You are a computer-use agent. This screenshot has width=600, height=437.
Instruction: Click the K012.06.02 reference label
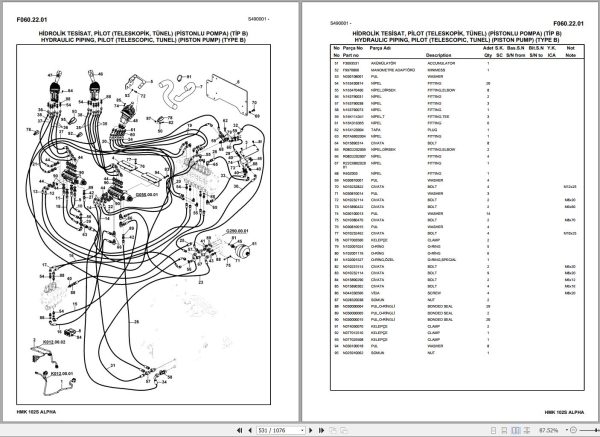(x=54, y=342)
